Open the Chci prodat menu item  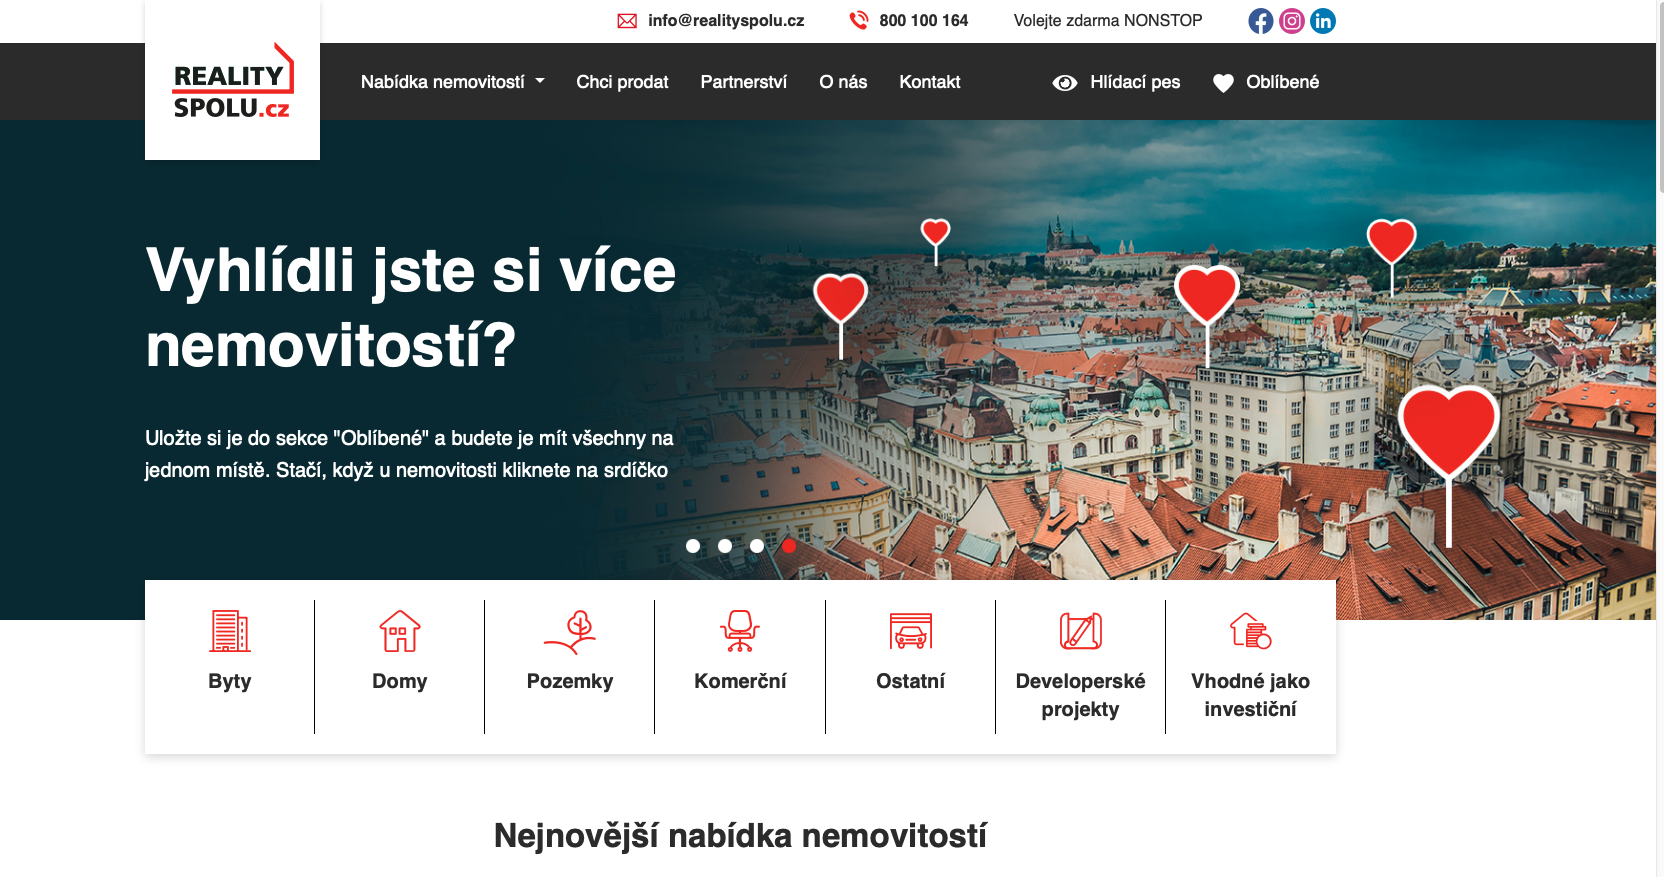click(622, 82)
